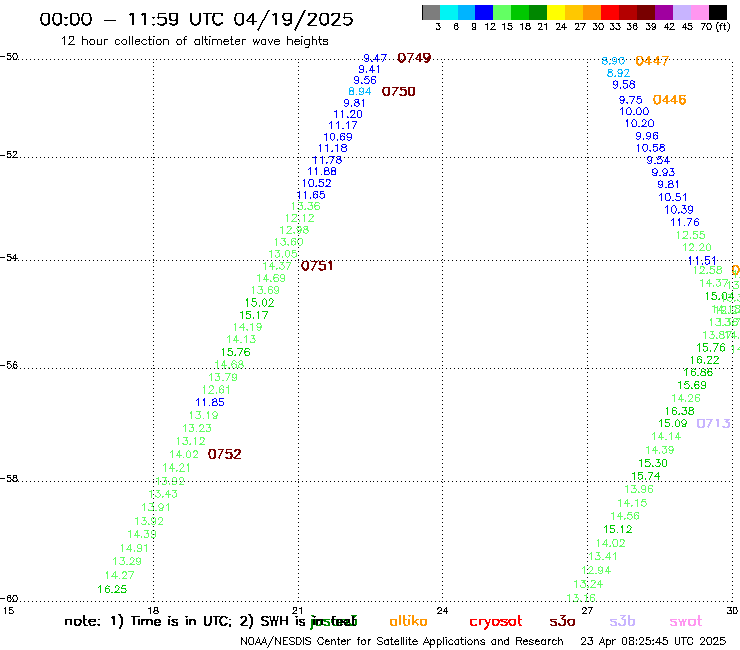740x650 pixels.
Task: Click the reading 12.98
Action: pos(294,230)
